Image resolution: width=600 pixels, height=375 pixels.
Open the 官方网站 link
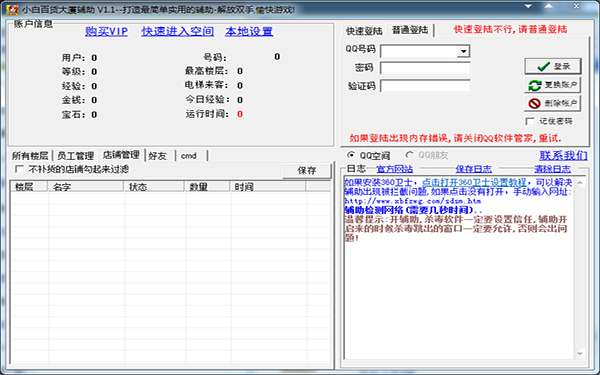(x=395, y=169)
